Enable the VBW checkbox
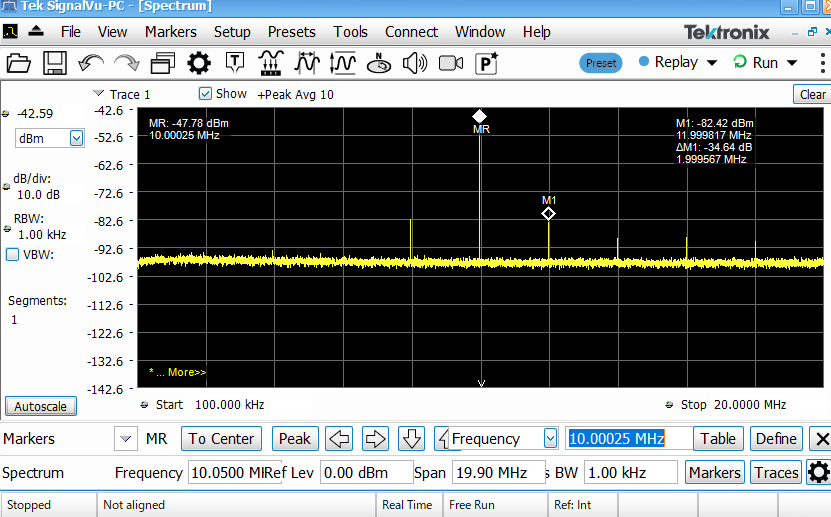 click(13, 254)
